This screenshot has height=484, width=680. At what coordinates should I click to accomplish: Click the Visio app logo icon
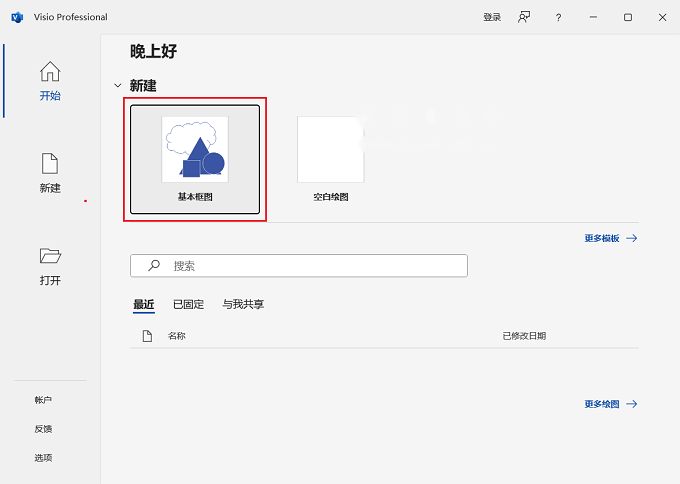click(x=17, y=17)
